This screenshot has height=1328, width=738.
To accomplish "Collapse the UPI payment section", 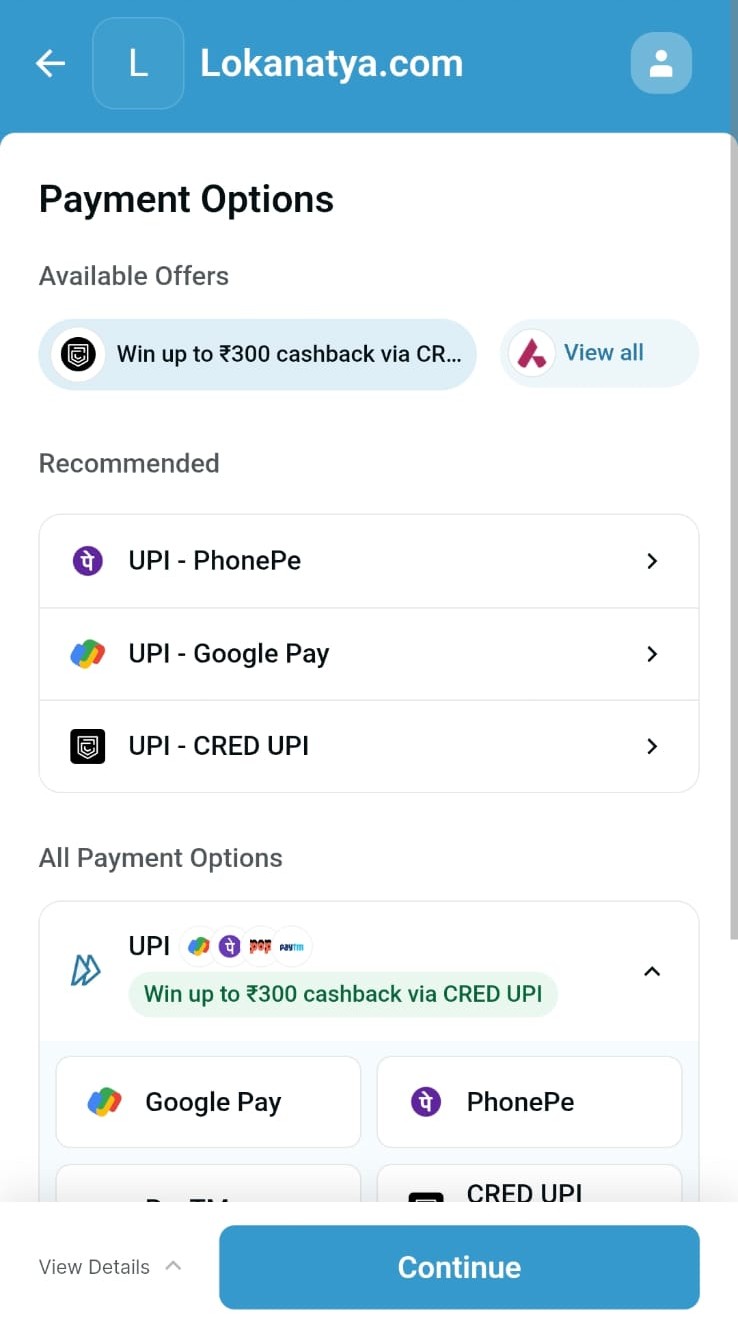I will pos(652,971).
